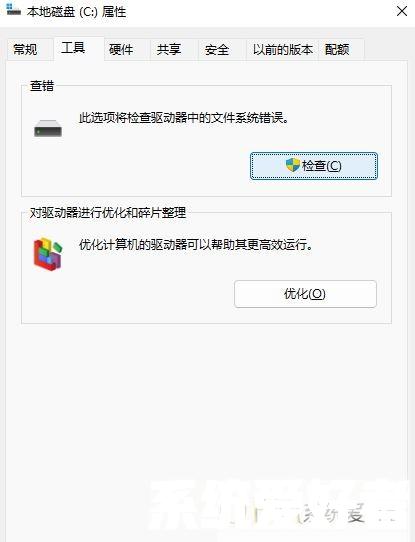Screen dimensions: 415x542
Task: Select the 工具 tab
Action: pos(73,48)
